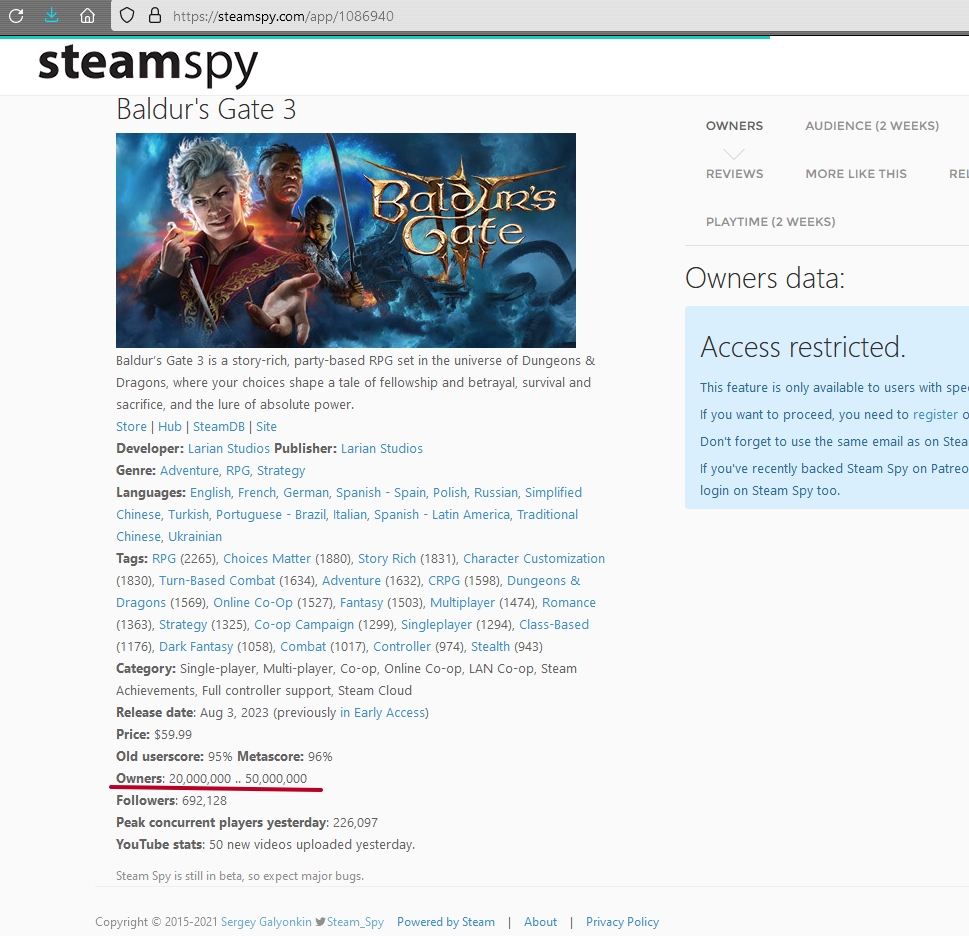969x936 pixels.
Task: Select Spanish - Latin America language link
Action: point(442,515)
